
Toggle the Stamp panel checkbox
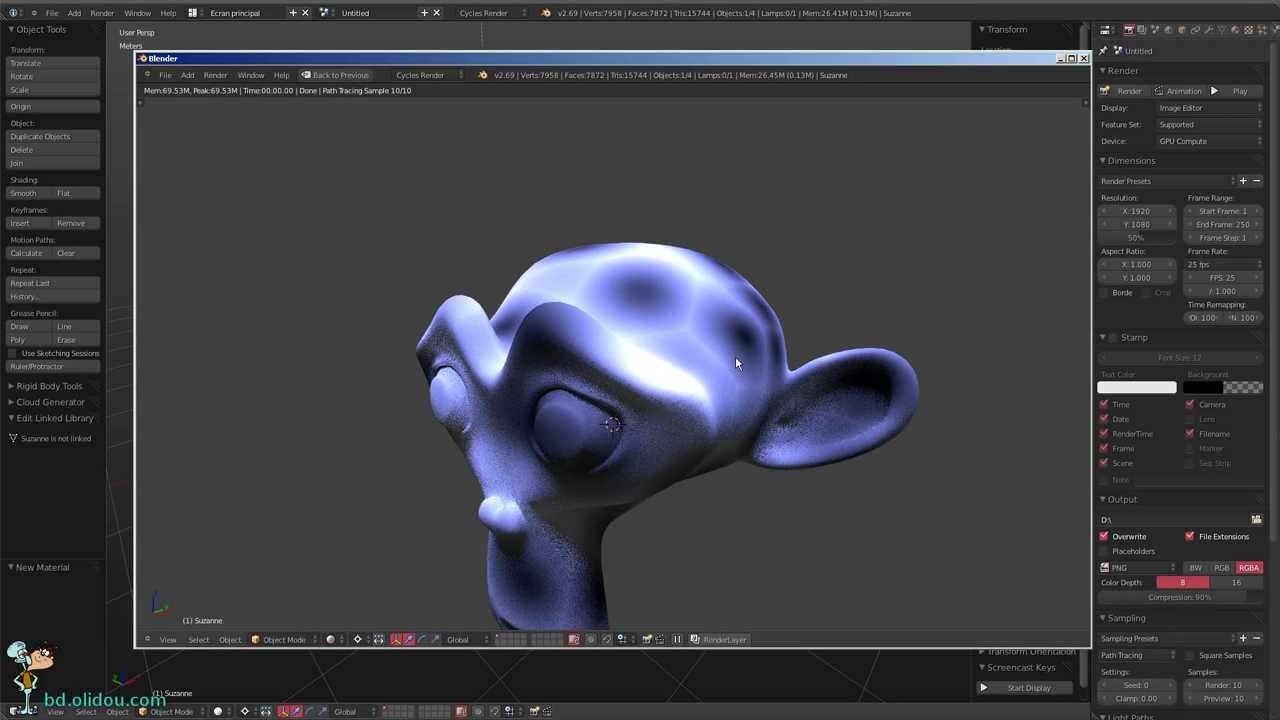pos(1113,338)
